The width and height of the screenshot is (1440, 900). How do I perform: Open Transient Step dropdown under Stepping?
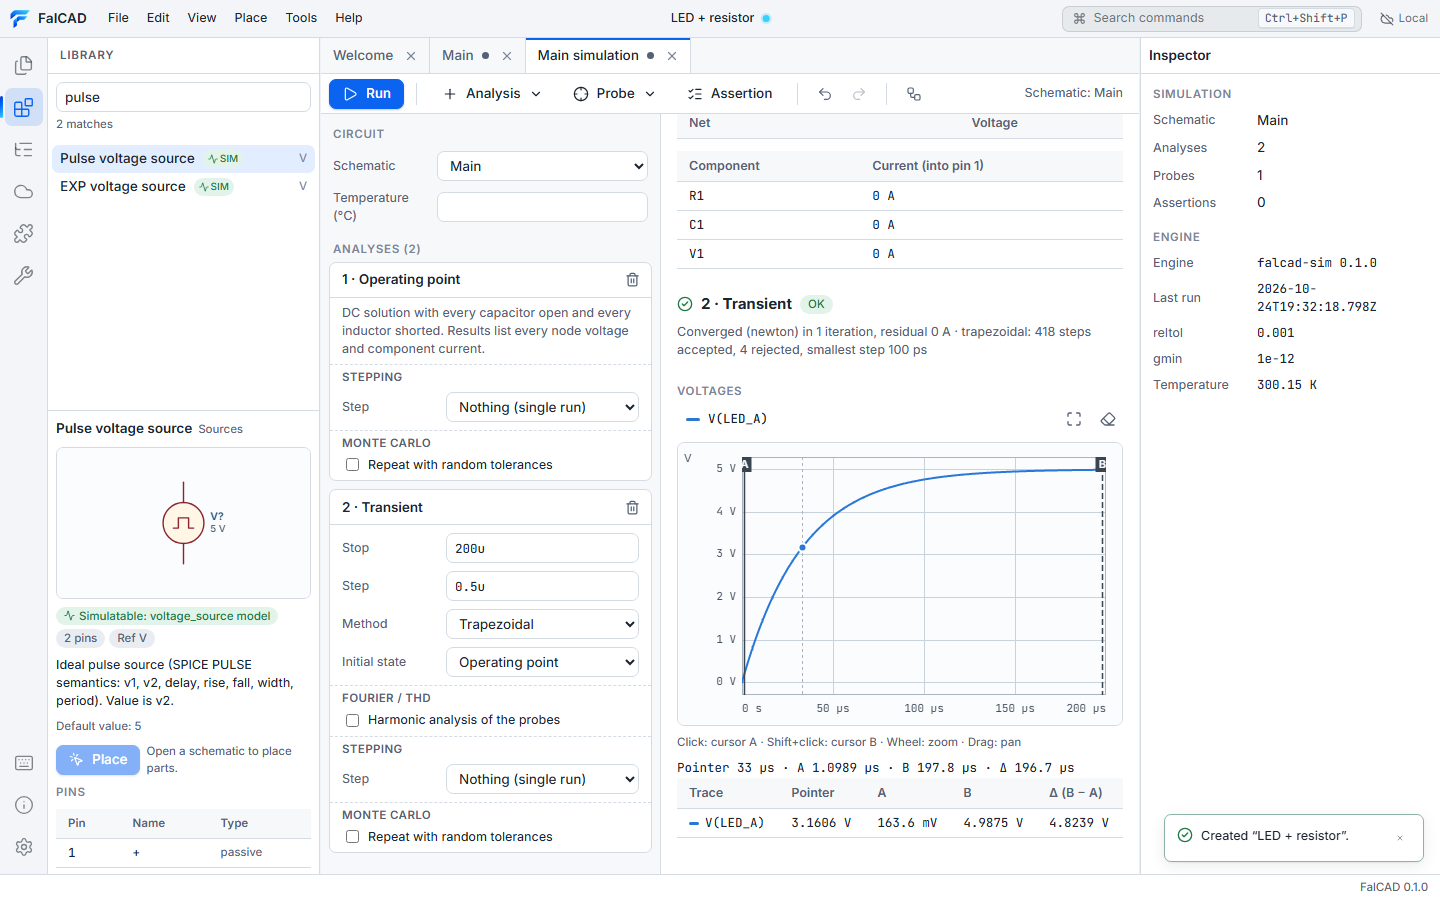[x=542, y=779]
